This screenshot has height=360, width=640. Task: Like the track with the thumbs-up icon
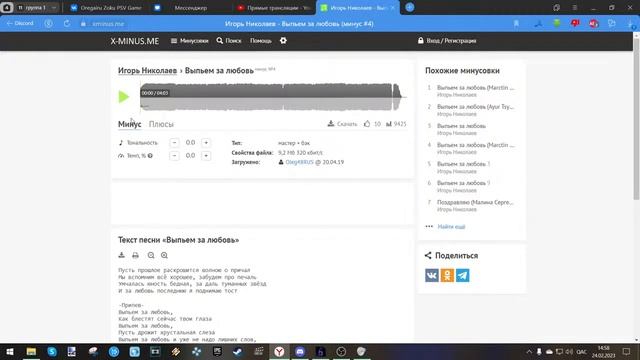pos(367,124)
